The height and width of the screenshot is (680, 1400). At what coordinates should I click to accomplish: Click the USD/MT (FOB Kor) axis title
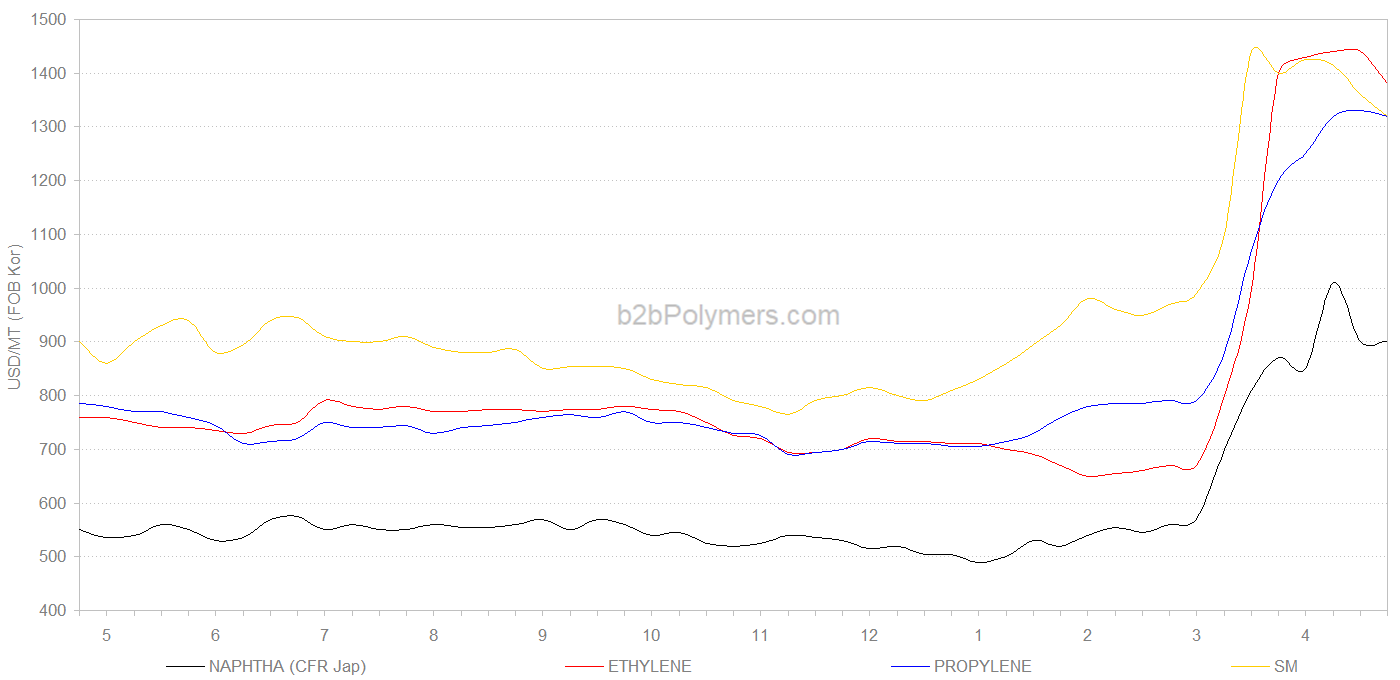(14, 316)
